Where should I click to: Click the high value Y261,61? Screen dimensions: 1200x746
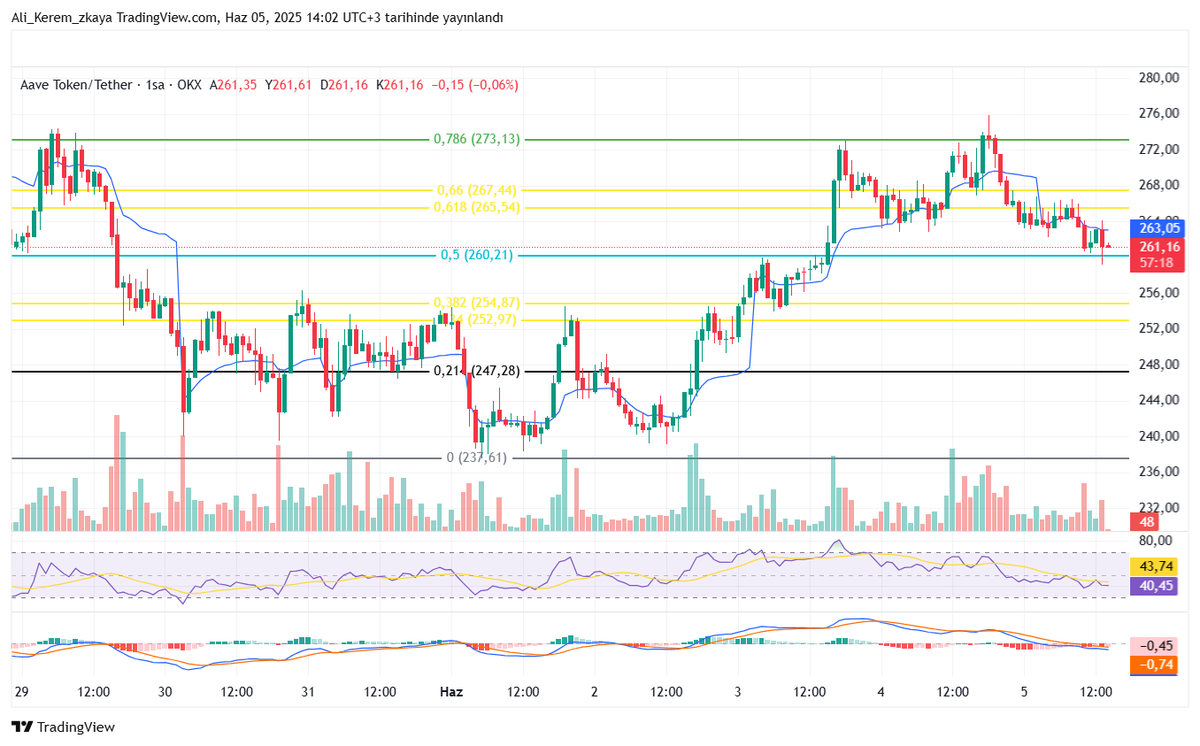coord(289,85)
